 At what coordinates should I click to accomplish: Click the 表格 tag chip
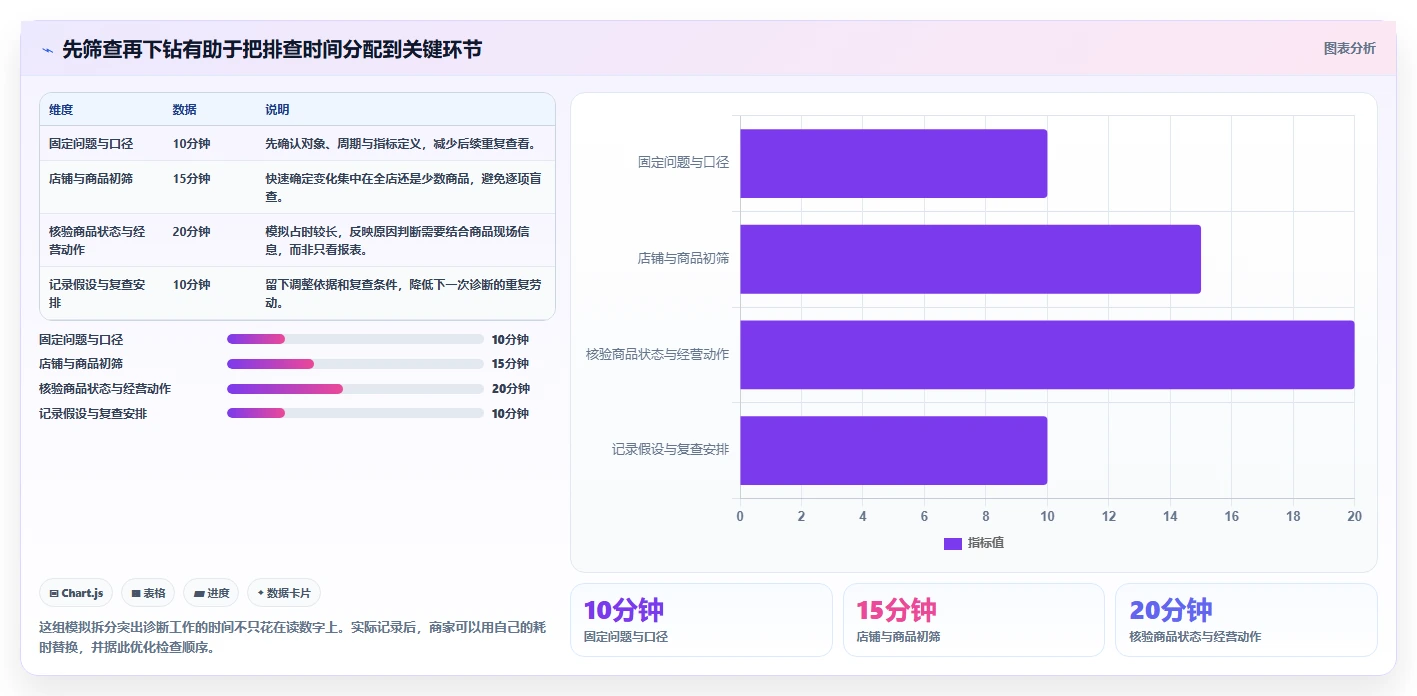point(148,593)
